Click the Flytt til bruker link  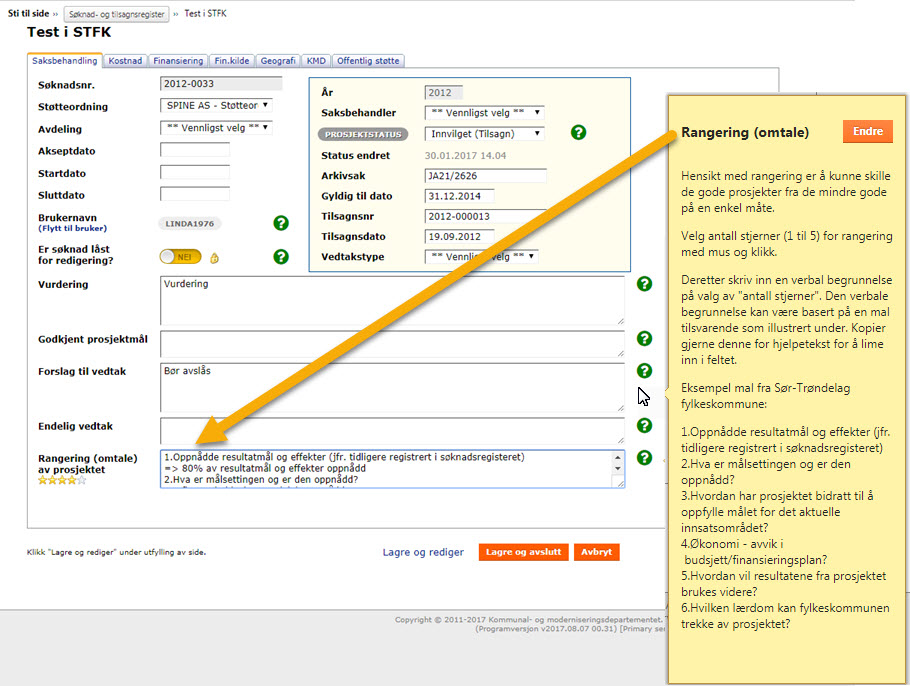point(73,228)
